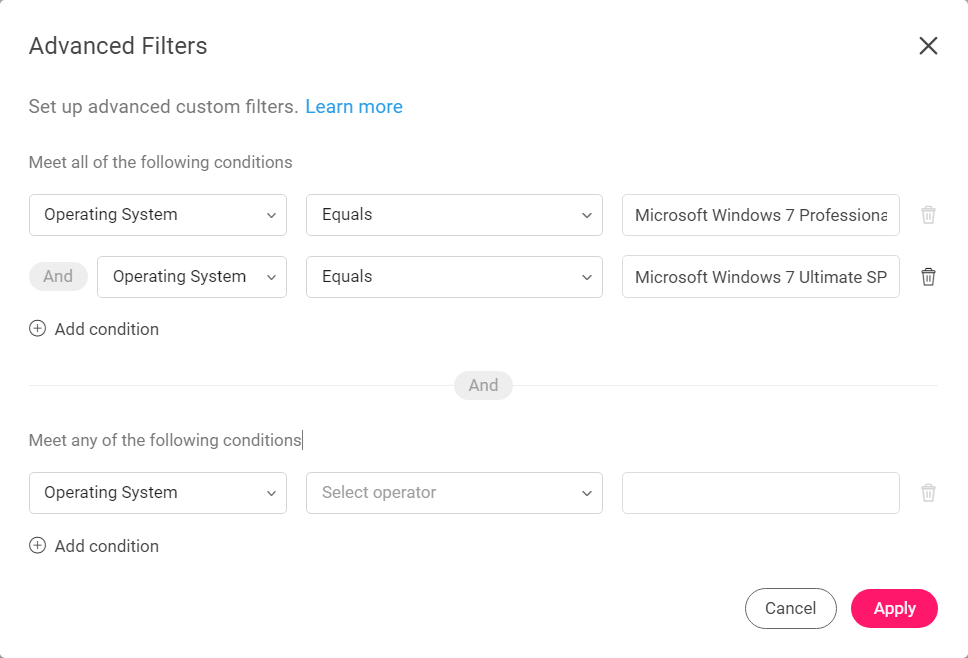Click trash icon beside empty condition row
This screenshot has width=968, height=658.
[928, 493]
